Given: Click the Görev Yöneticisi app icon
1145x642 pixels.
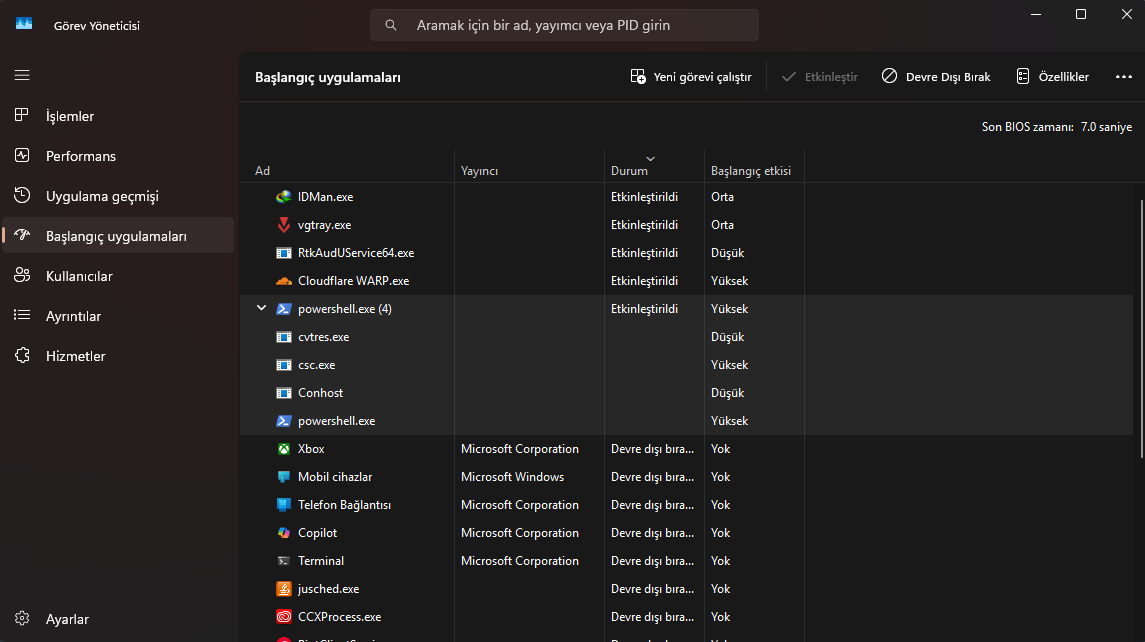Looking at the screenshot, I should tap(24, 25).
